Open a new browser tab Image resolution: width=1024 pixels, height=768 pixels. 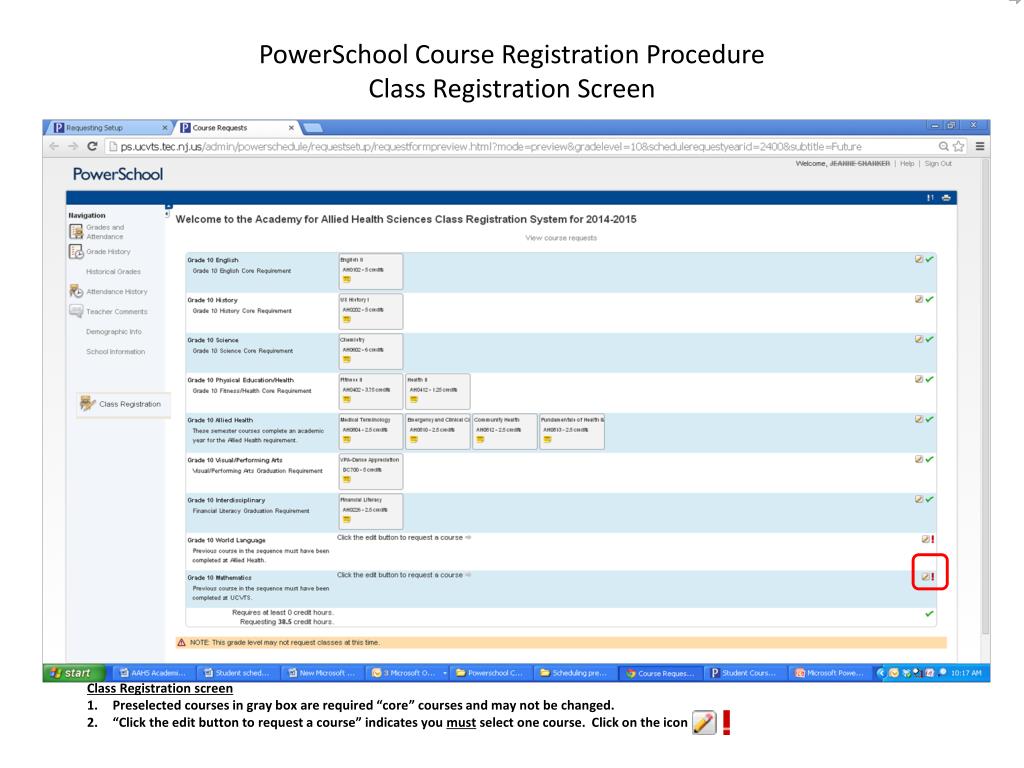click(x=313, y=128)
